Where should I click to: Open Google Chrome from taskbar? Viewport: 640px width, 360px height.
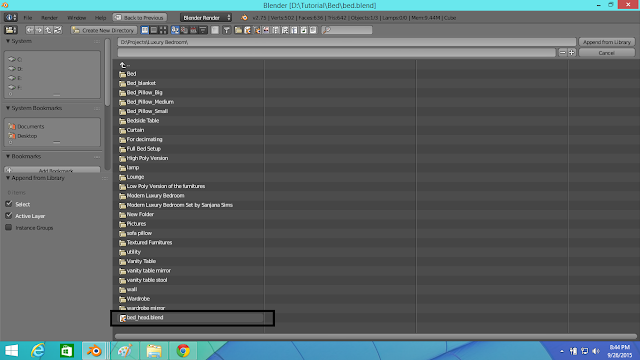click(183, 351)
